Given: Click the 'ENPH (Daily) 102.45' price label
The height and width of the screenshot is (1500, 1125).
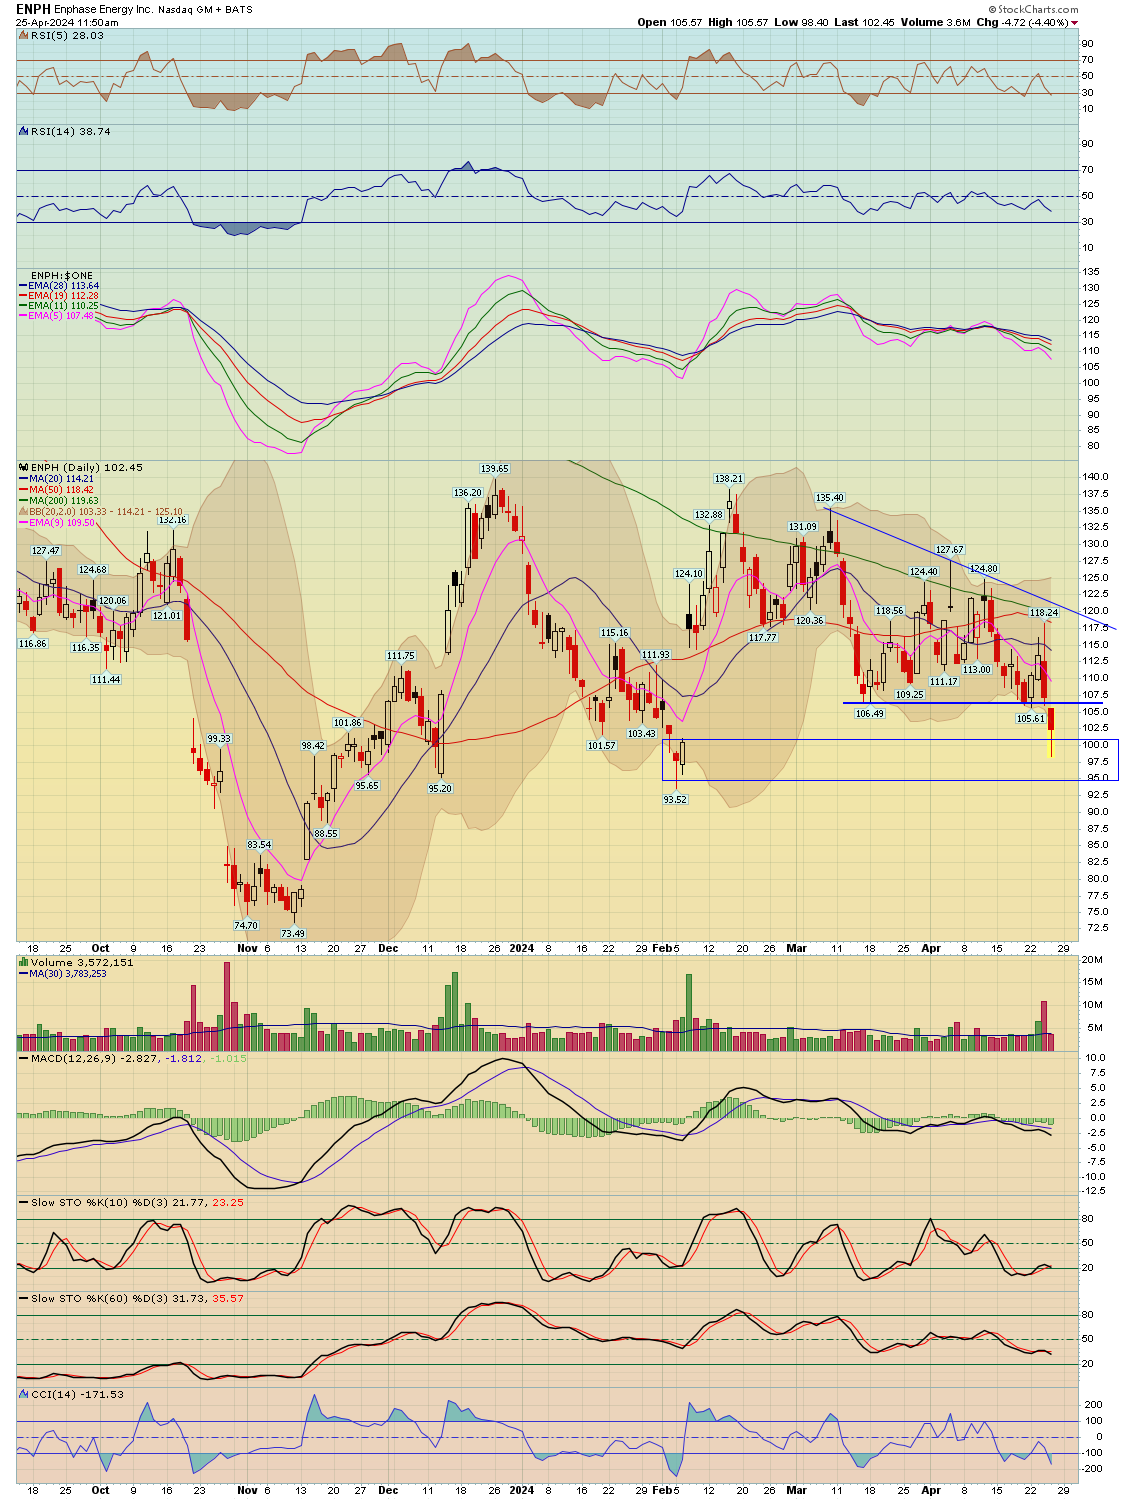Looking at the screenshot, I should point(87,467).
